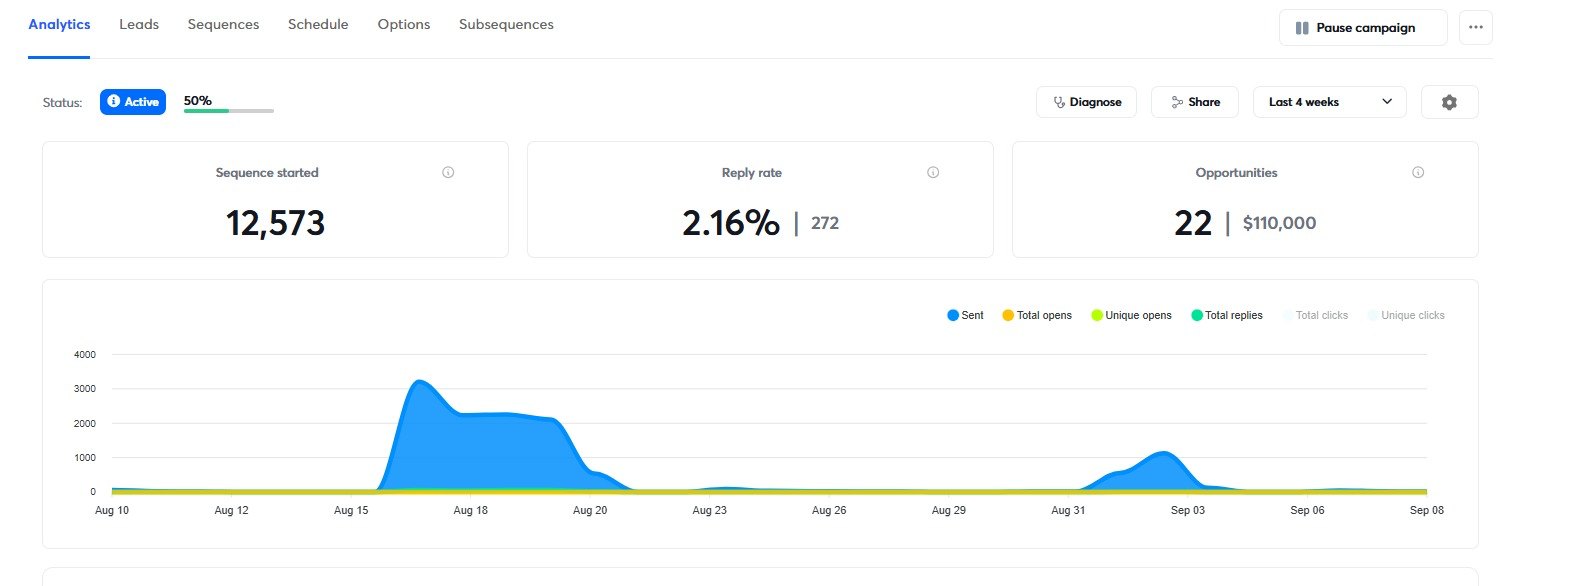Click the 2.16% reply rate value
Image resolution: width=1571 pixels, height=586 pixels.
pos(731,223)
